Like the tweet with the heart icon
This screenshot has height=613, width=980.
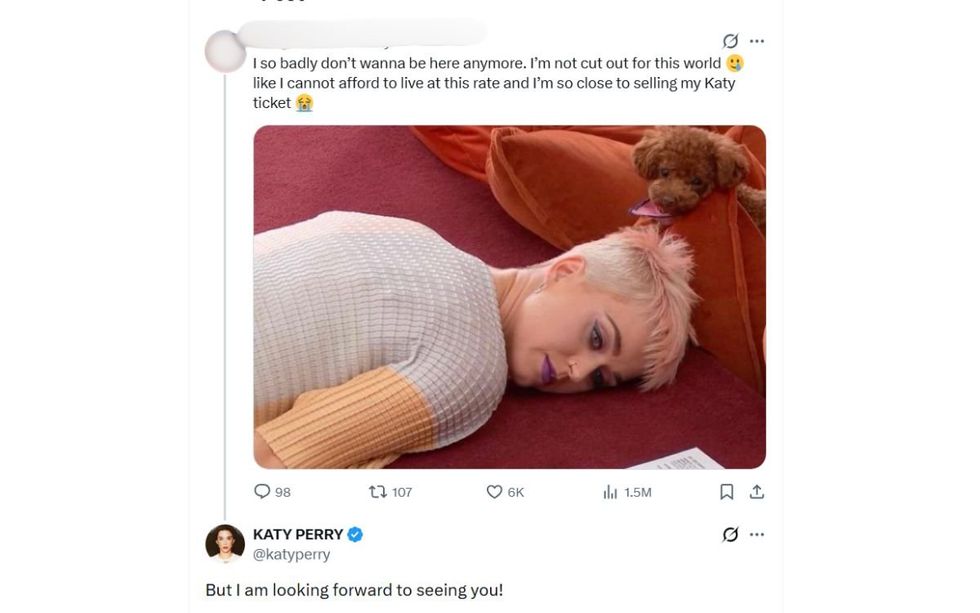click(493, 491)
